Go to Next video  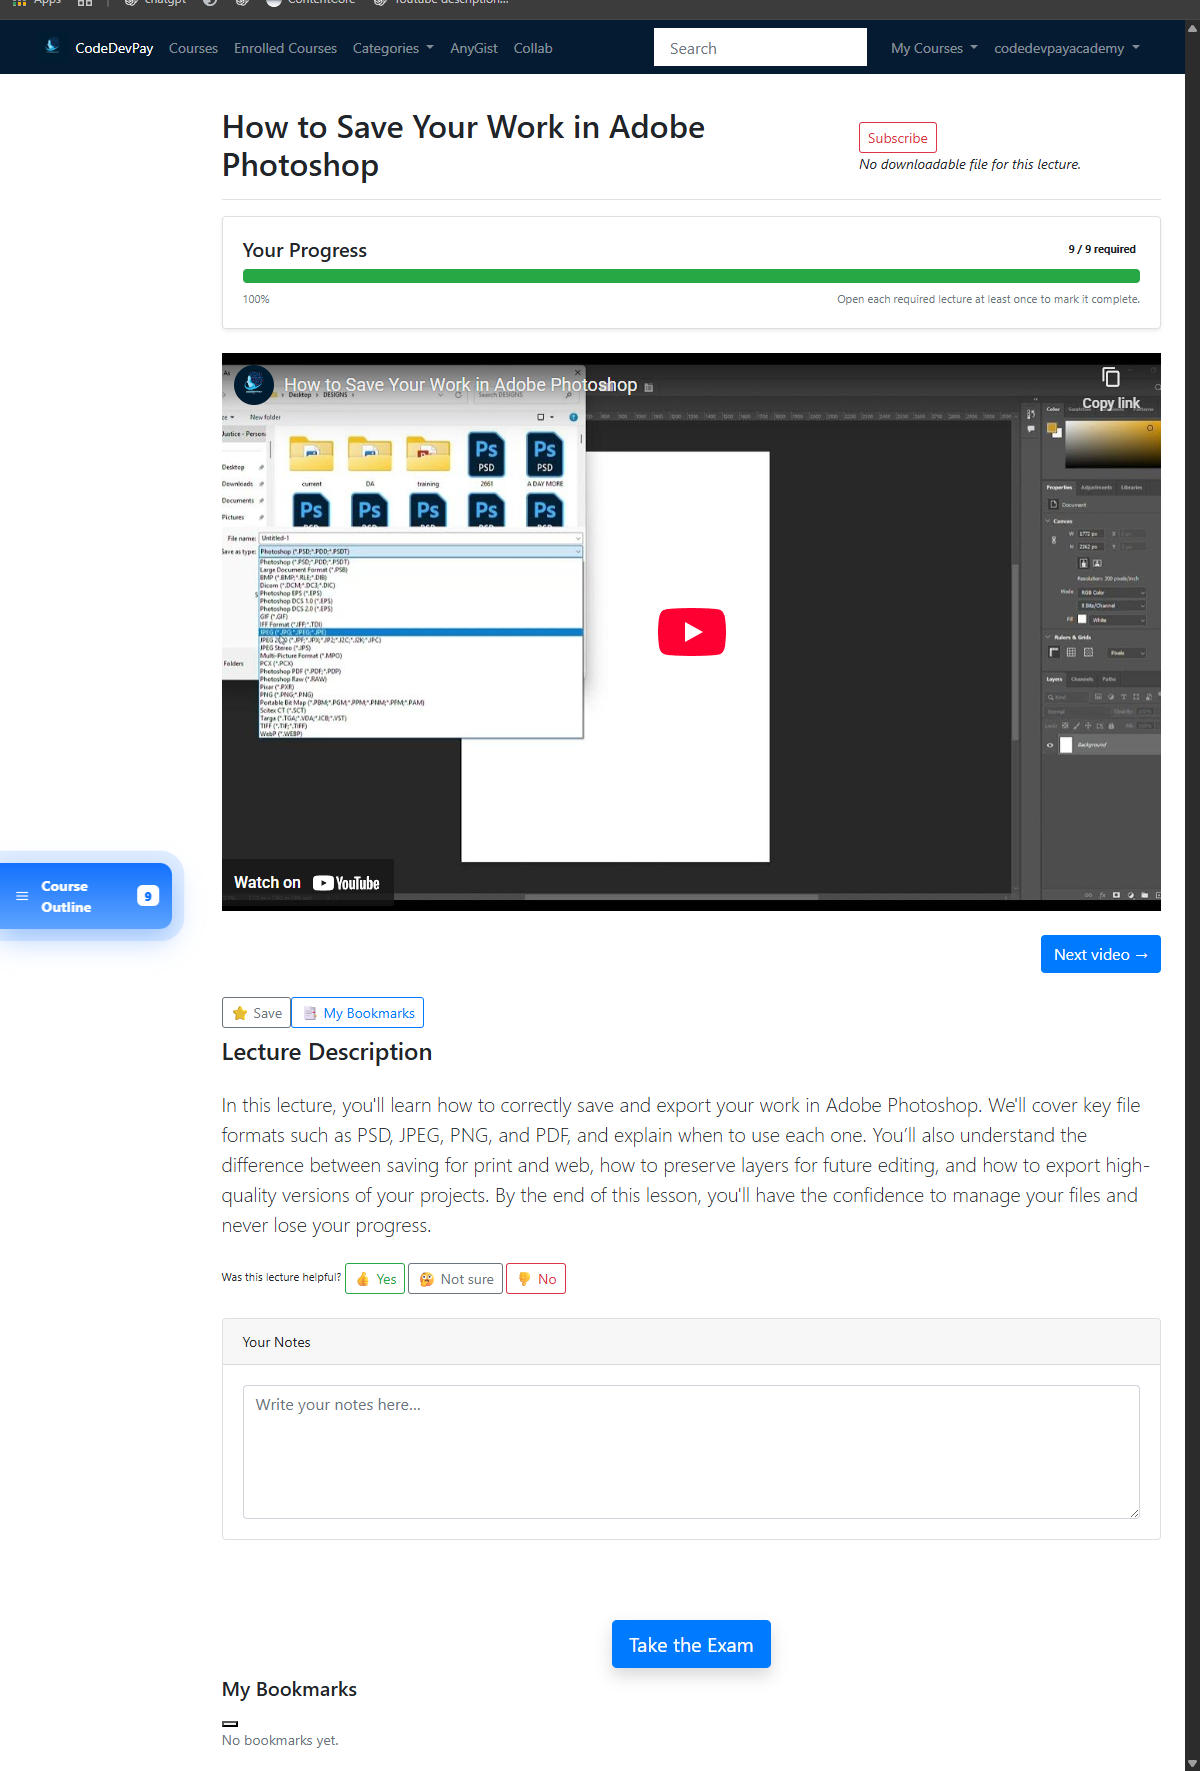click(x=1100, y=954)
